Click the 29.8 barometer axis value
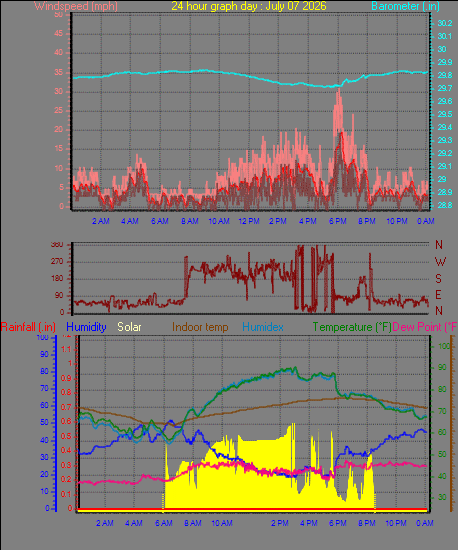This screenshot has width=458, height=550. tap(445, 75)
